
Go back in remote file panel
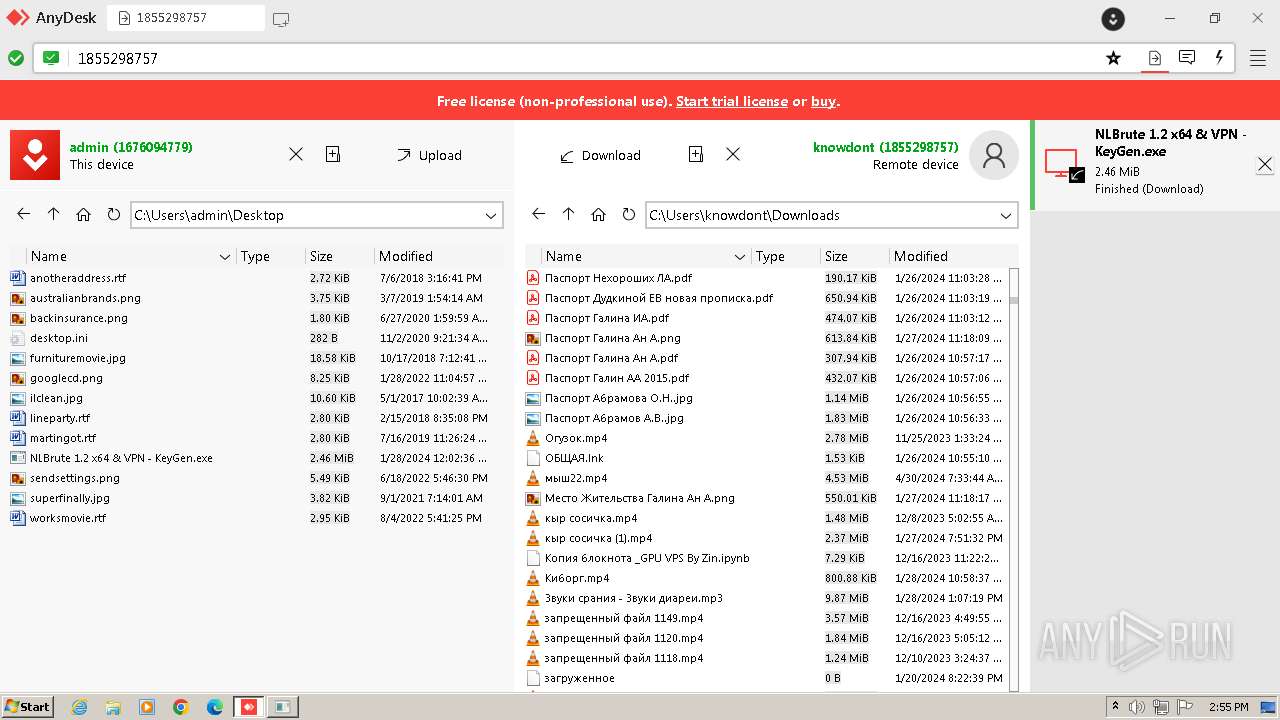tap(539, 214)
